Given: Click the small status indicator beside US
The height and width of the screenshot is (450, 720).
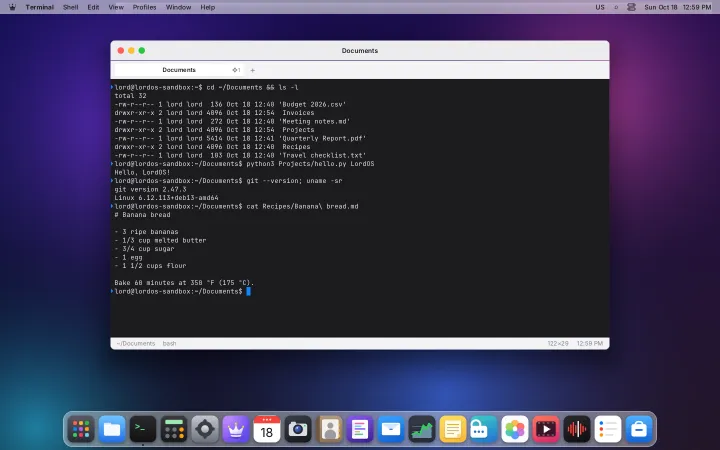Looking at the screenshot, I should 616,7.
